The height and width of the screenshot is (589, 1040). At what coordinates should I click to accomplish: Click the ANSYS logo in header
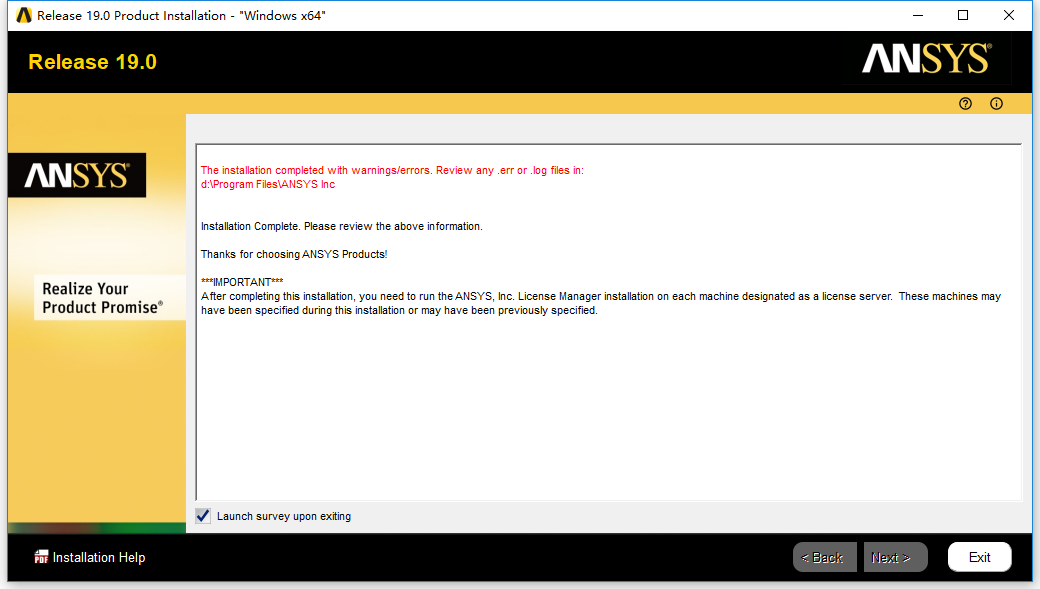coord(927,58)
